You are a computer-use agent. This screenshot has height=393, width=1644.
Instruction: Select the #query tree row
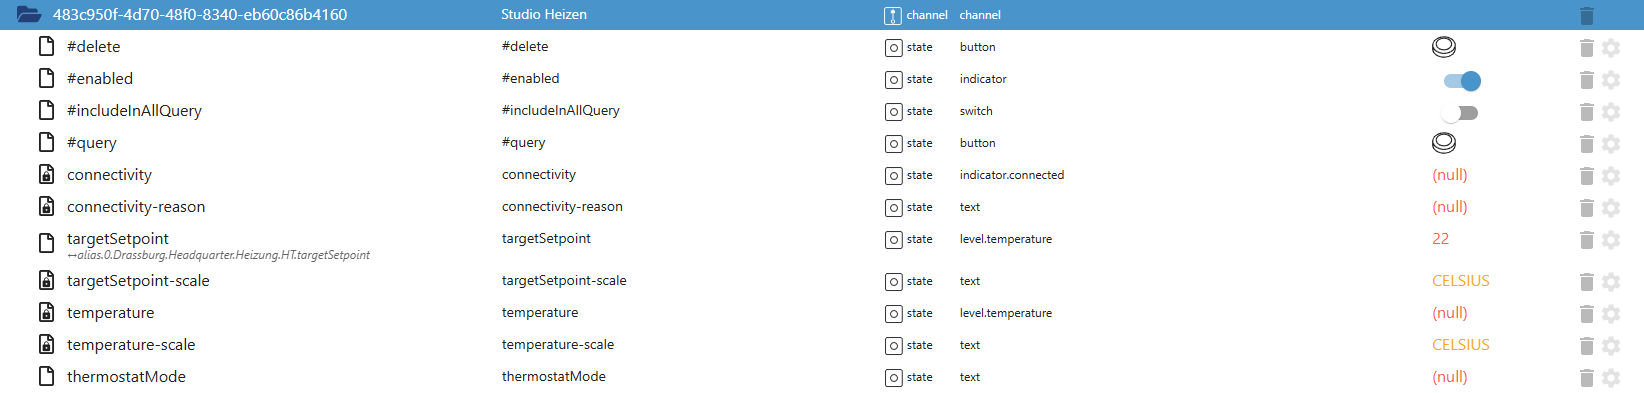click(x=822, y=143)
